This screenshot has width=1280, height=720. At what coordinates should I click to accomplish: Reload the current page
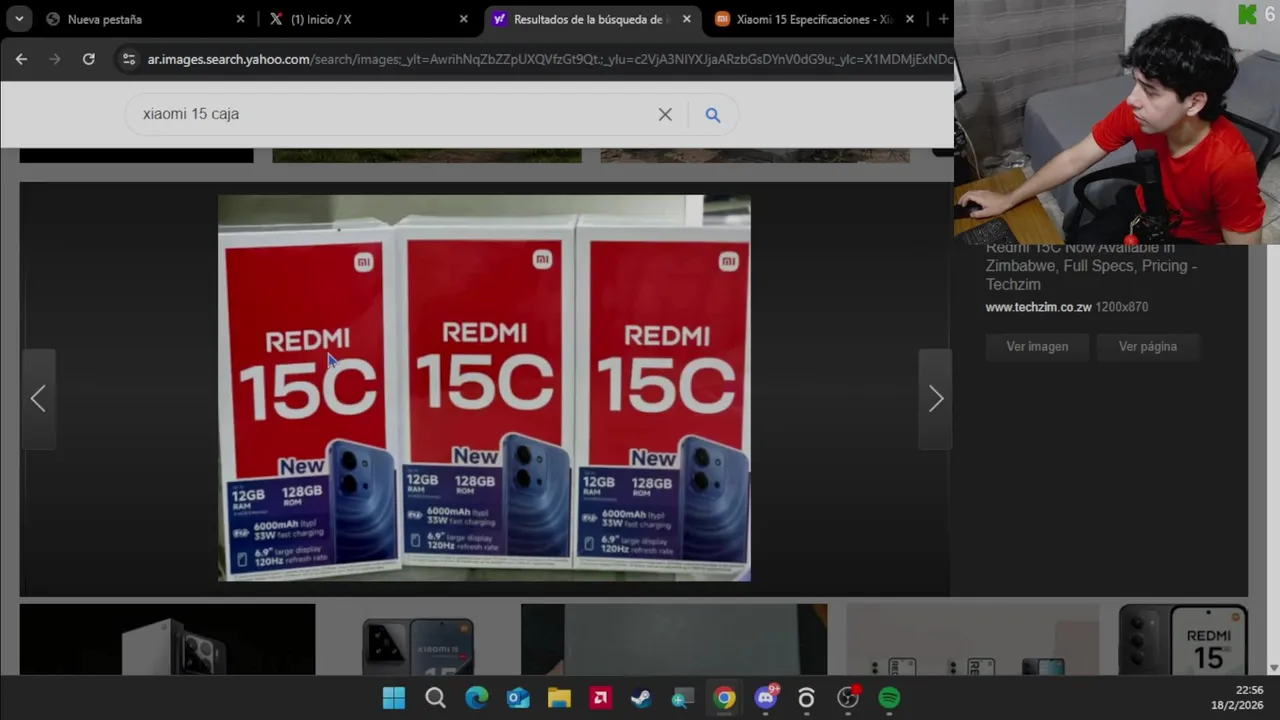[88, 59]
